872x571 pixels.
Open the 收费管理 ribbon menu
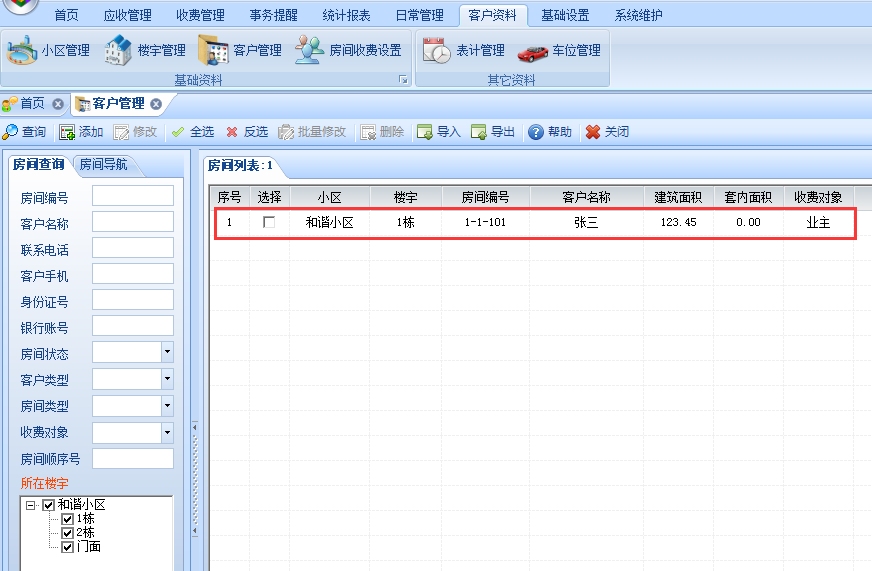click(x=200, y=15)
